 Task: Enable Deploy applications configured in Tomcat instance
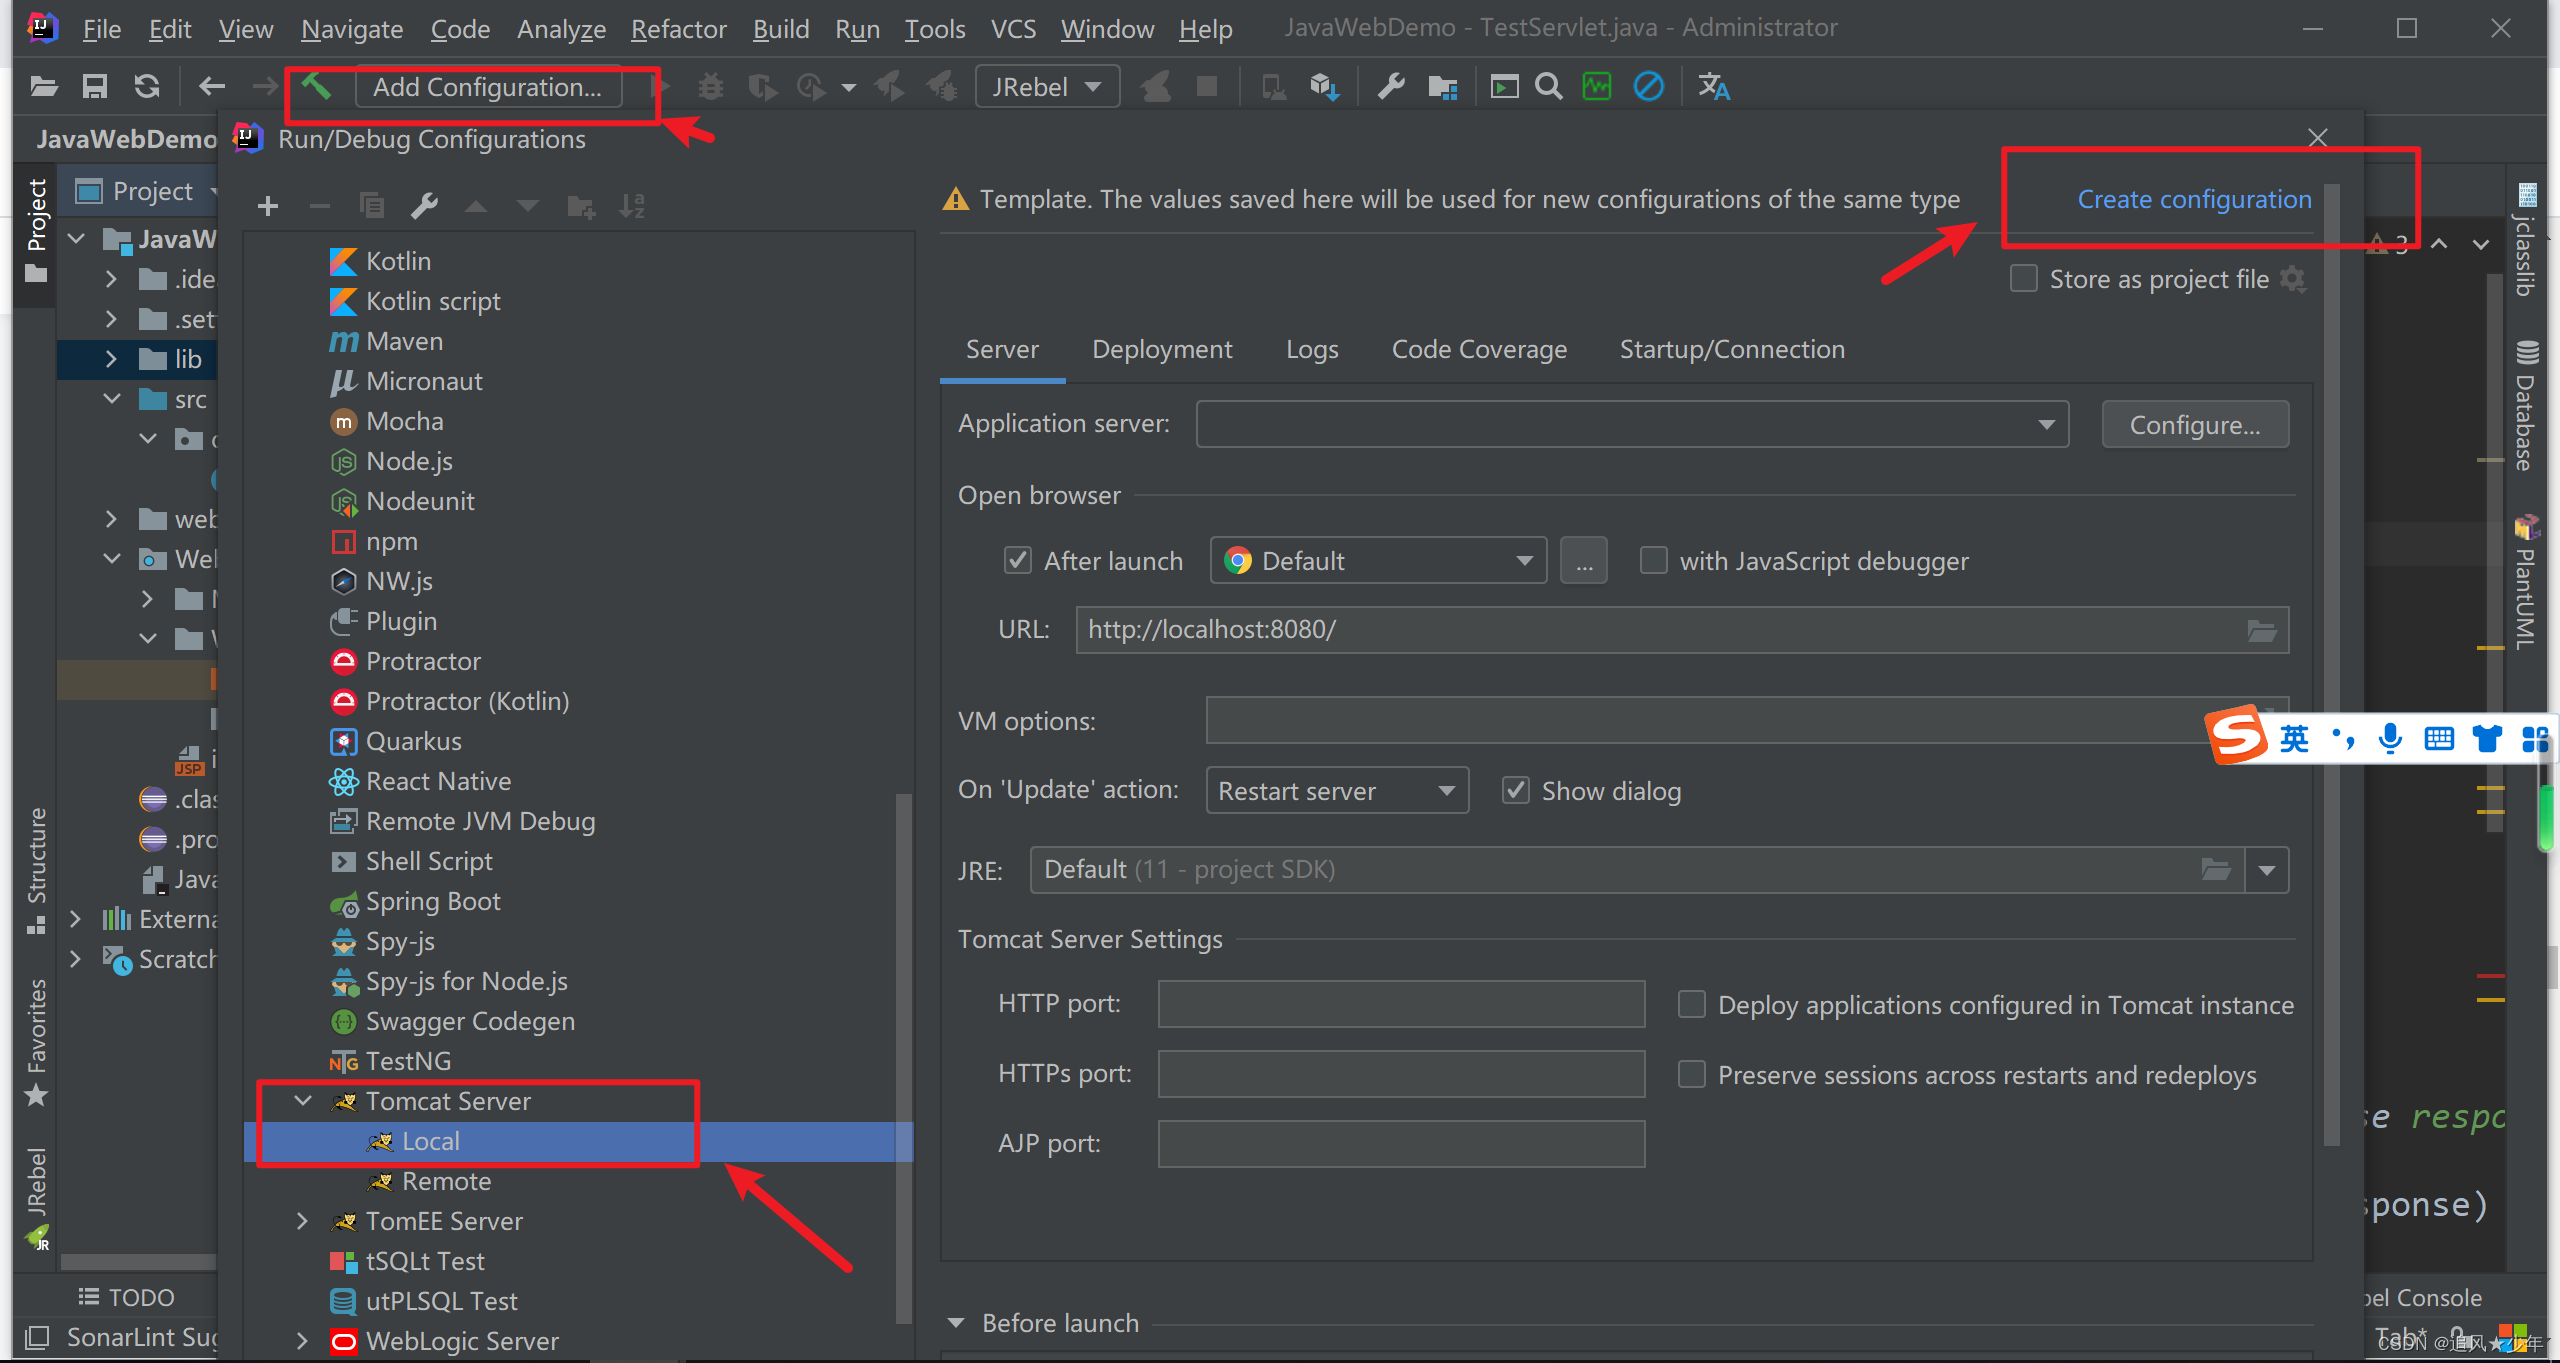click(1692, 1005)
